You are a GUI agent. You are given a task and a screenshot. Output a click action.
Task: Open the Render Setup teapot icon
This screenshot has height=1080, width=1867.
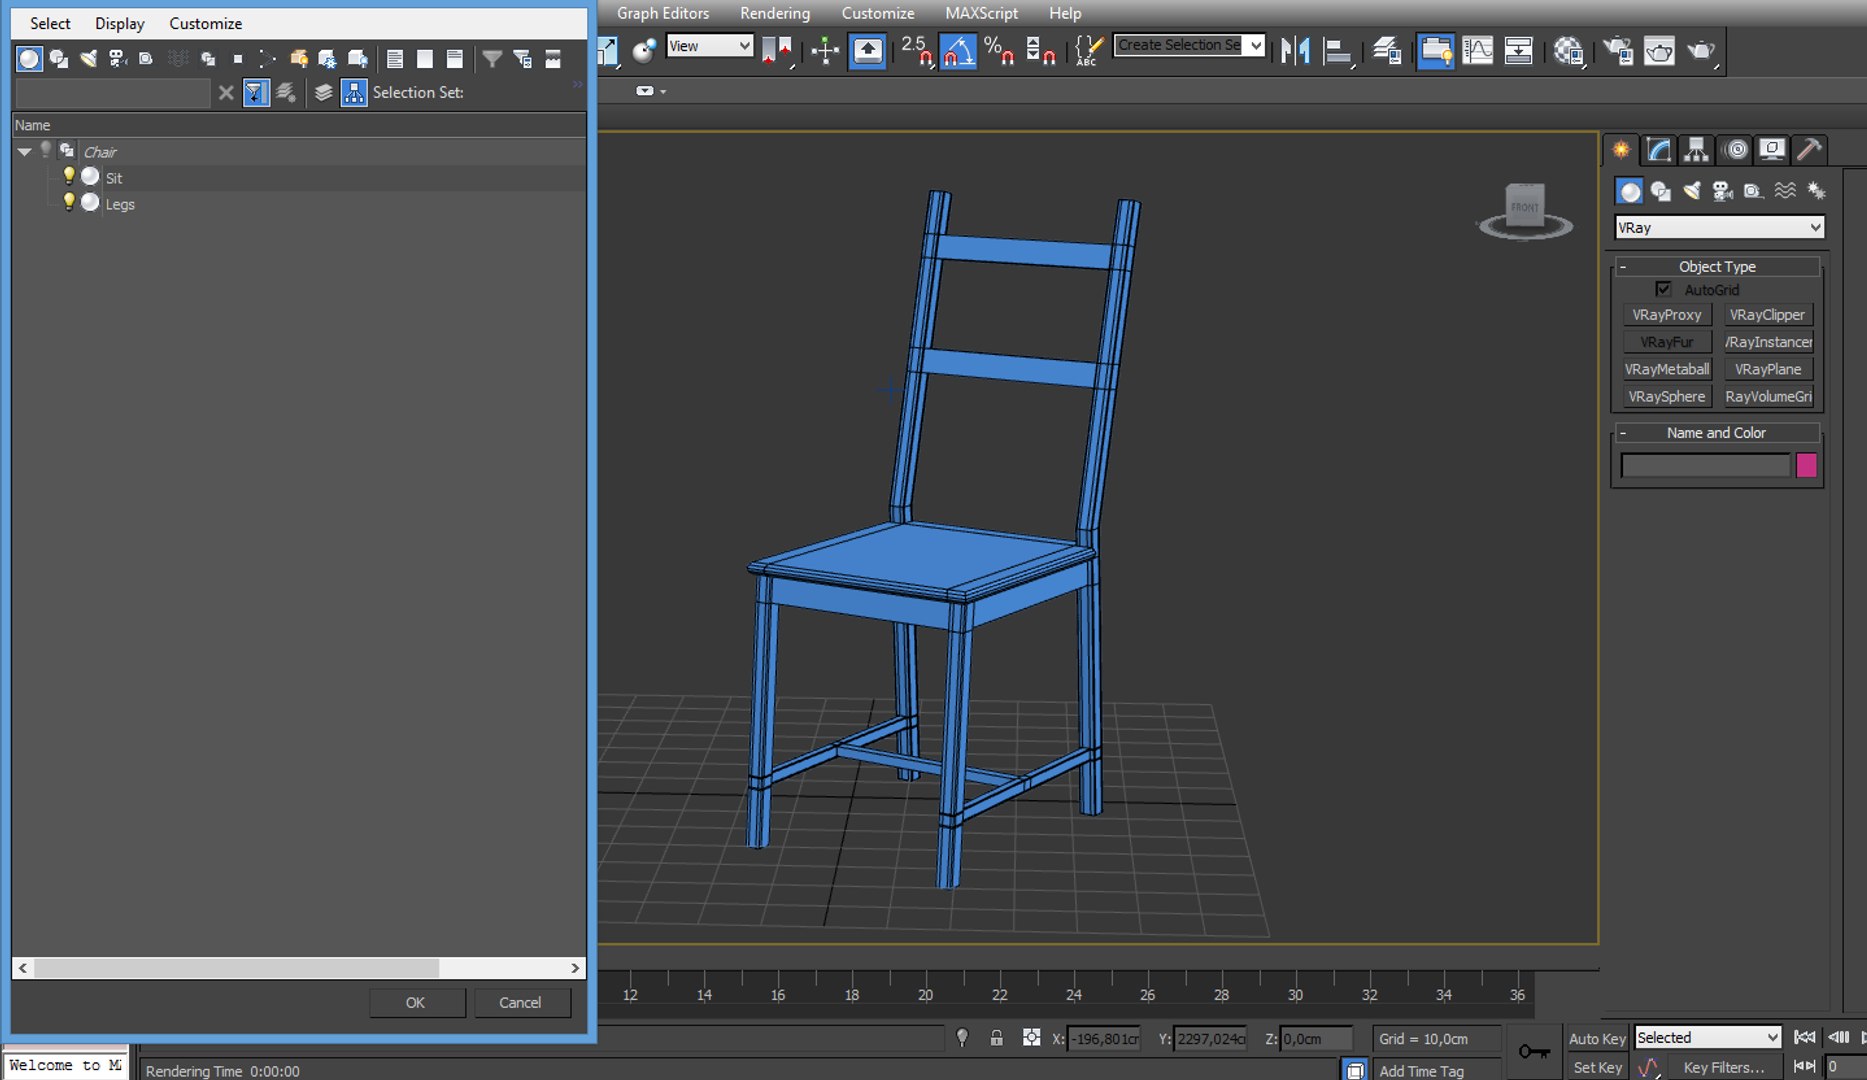point(1618,50)
